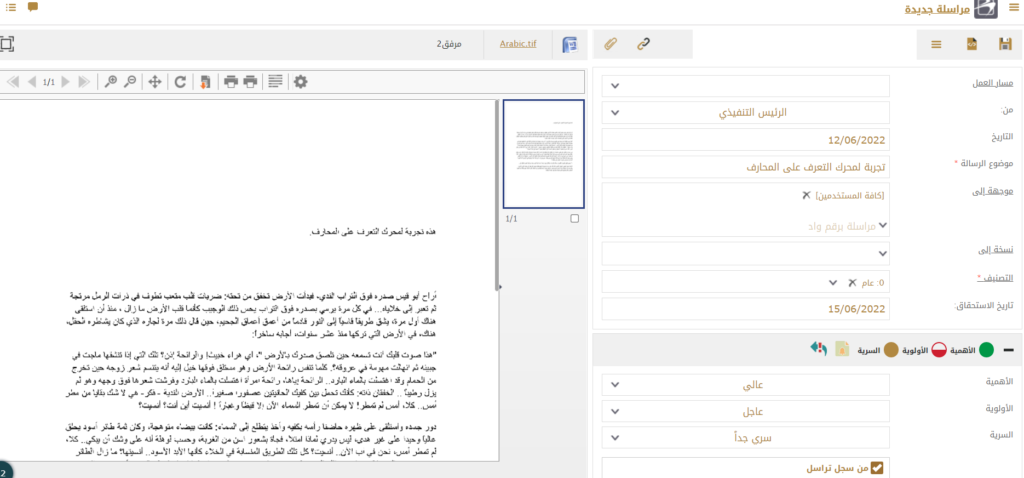Click the paperclip attachment icon
The width and height of the screenshot is (1024, 478).
pos(609,44)
